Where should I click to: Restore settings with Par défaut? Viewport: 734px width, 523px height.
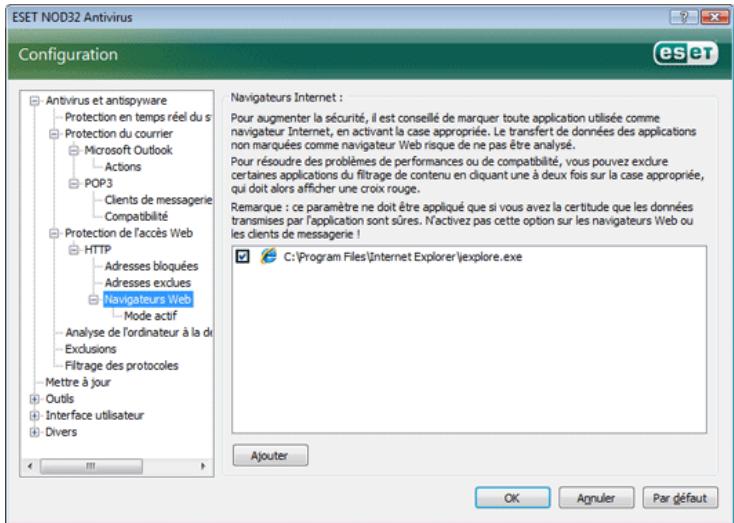[x=680, y=498]
